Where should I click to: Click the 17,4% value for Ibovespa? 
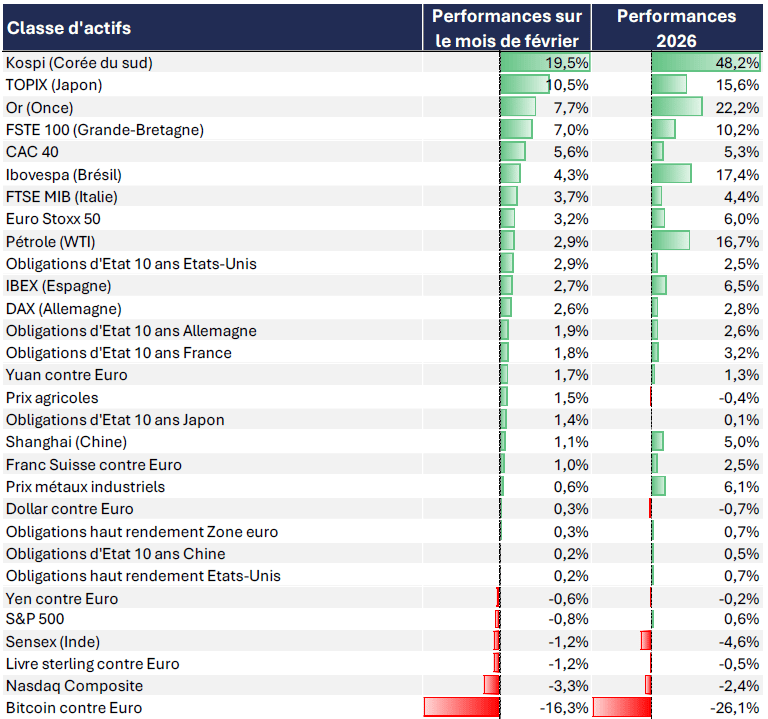738,175
